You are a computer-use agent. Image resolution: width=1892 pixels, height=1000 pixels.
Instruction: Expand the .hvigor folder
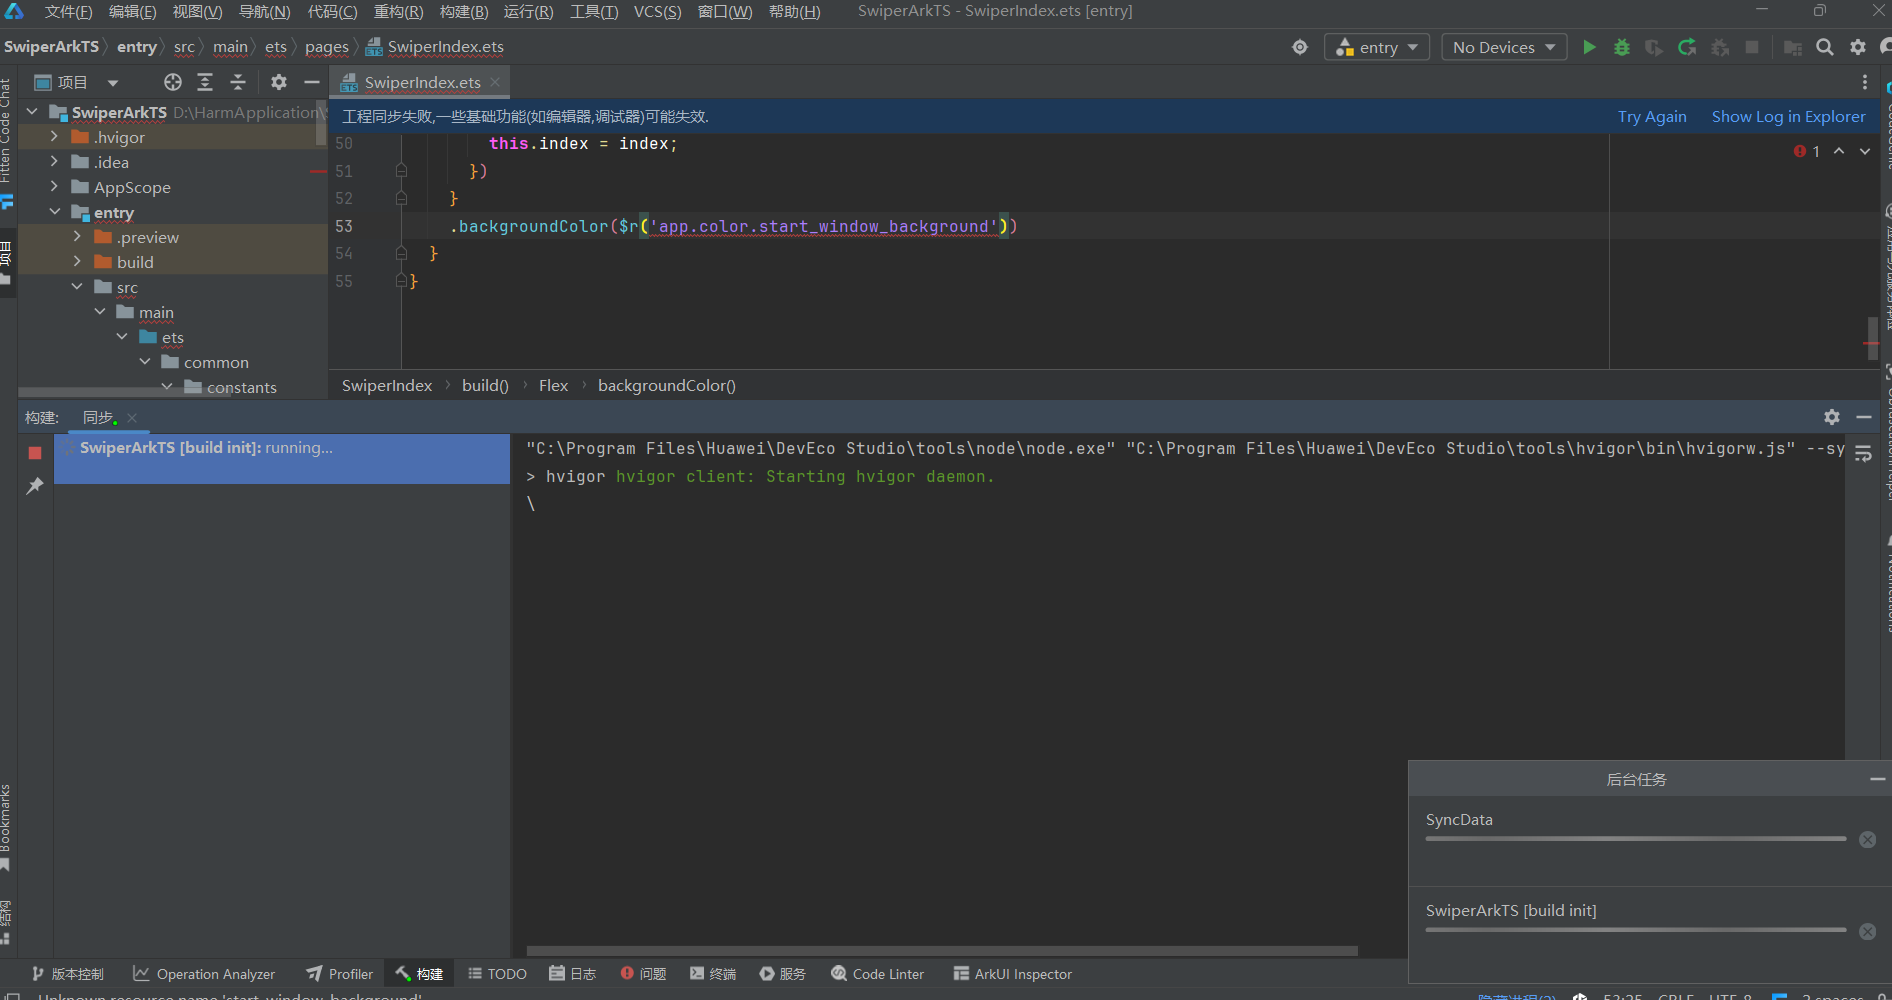(54, 137)
